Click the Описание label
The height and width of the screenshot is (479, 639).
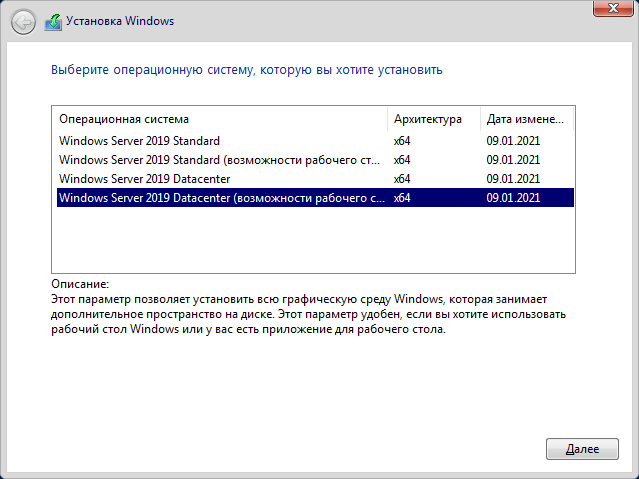80,284
